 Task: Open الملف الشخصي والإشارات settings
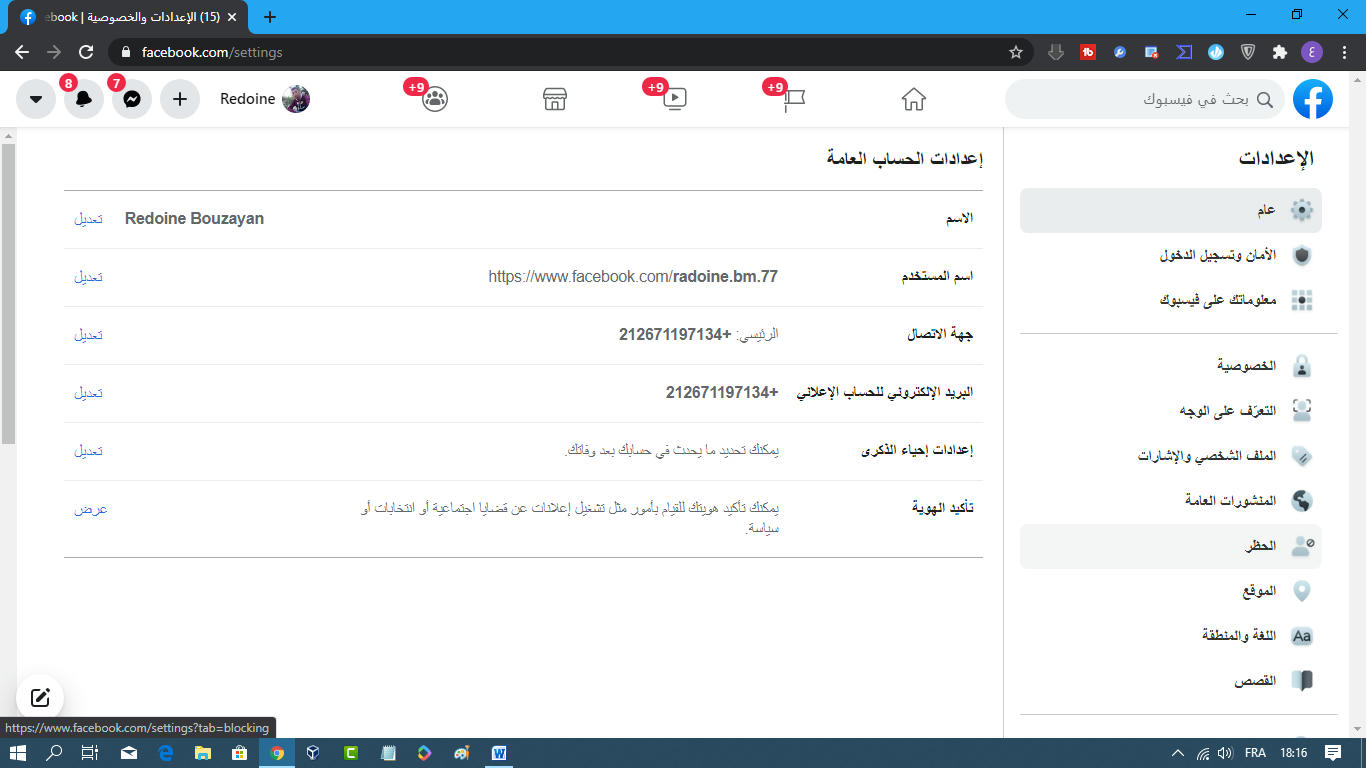click(1171, 456)
